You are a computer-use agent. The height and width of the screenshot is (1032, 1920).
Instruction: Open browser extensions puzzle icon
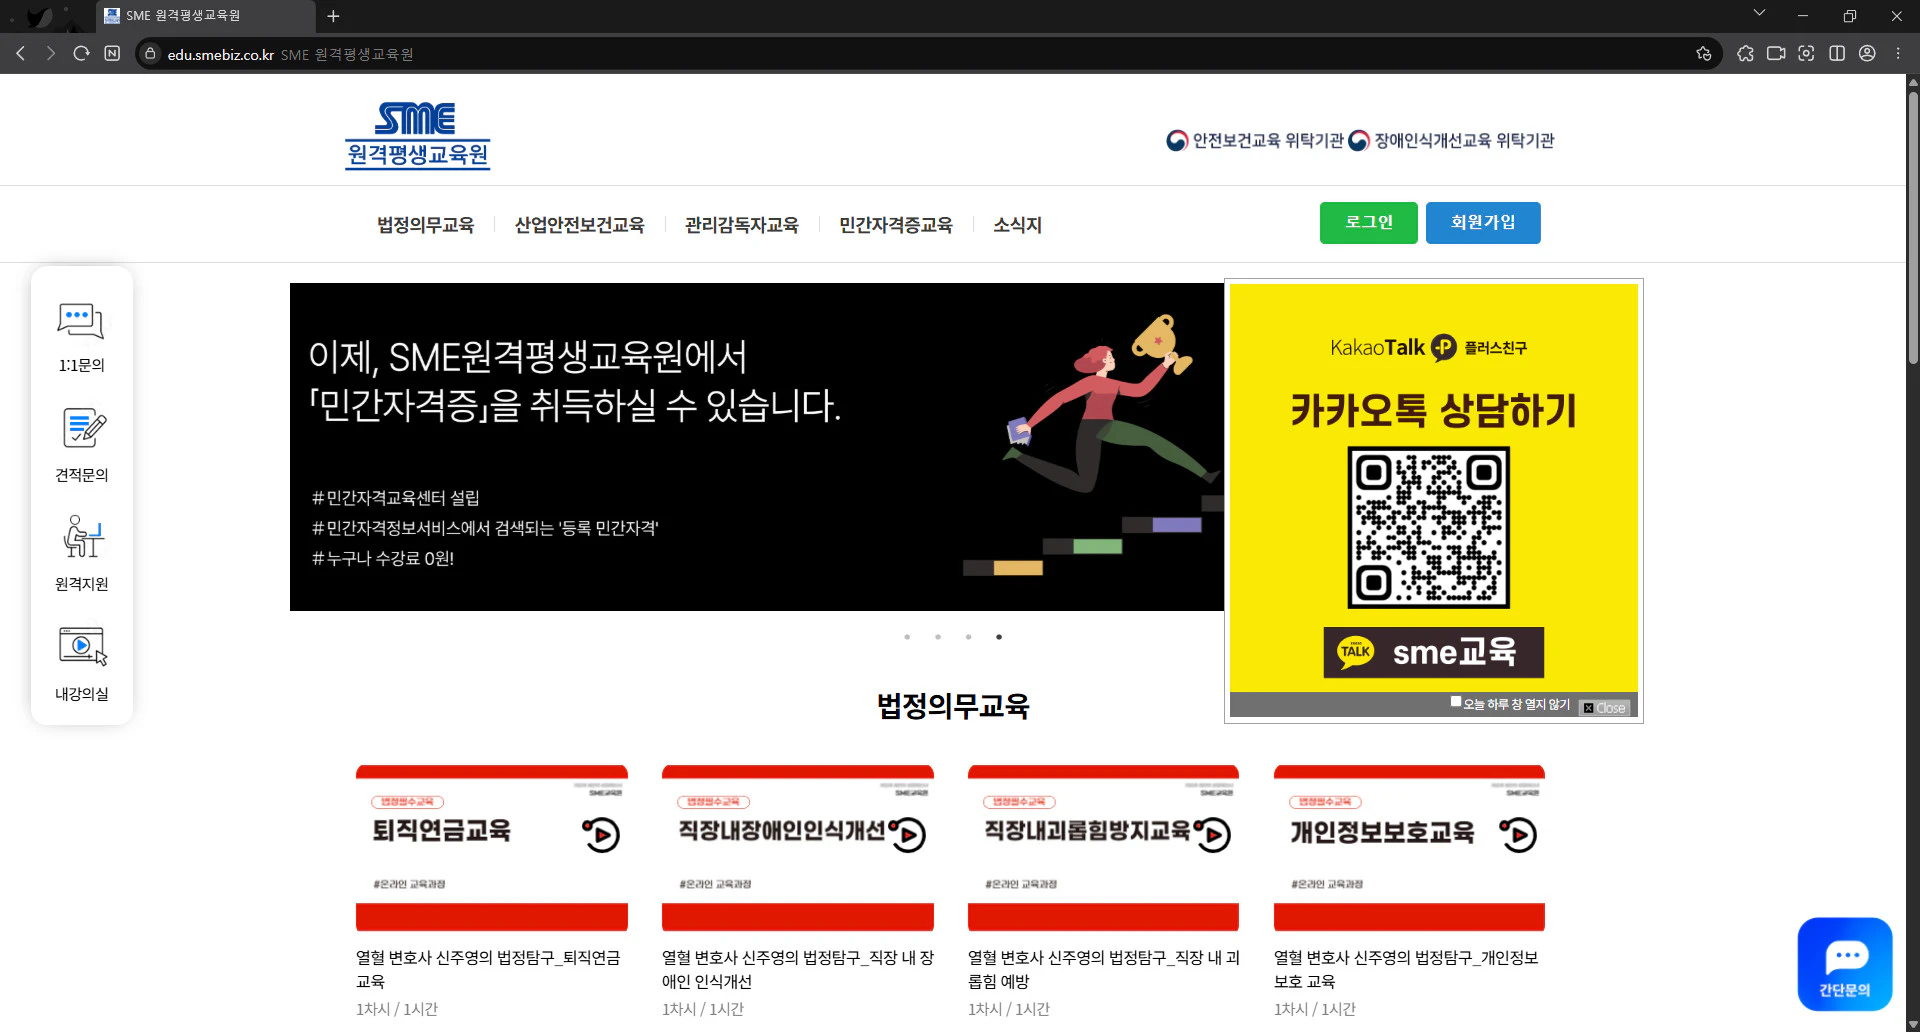(x=1745, y=54)
